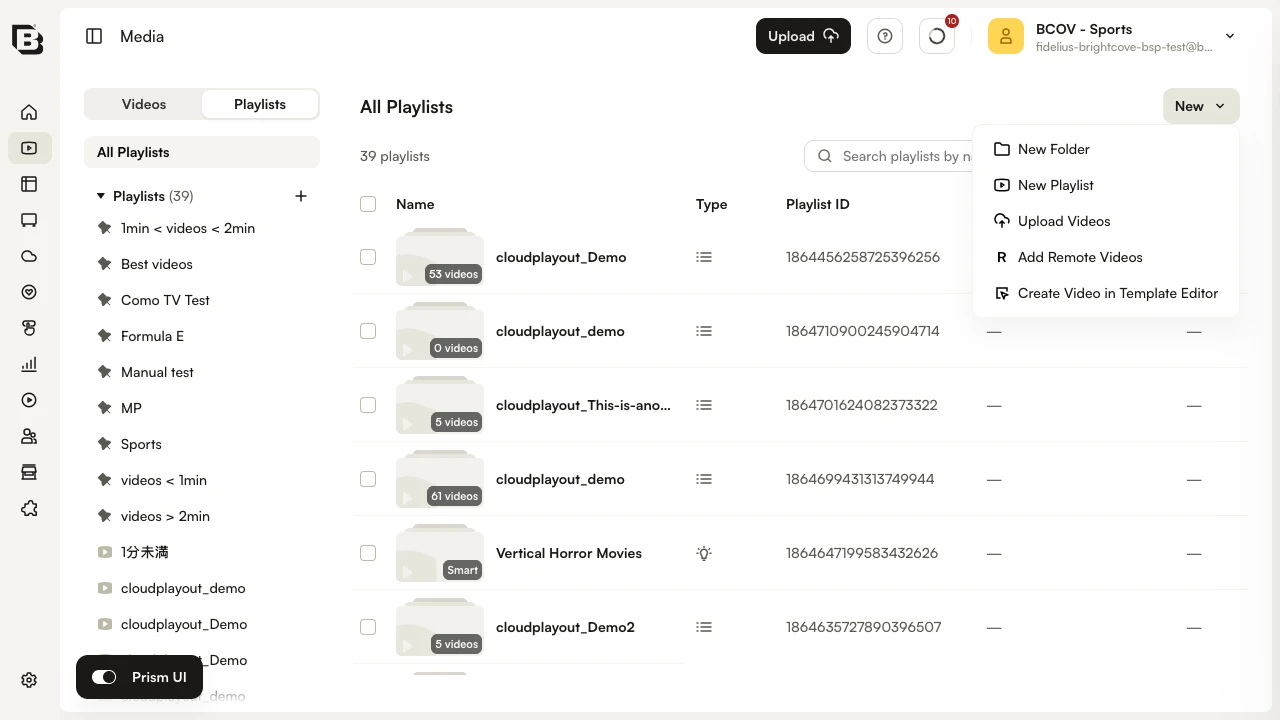Click the folder icon beside New Folder
The image size is (1280, 720).
pyautogui.click(x=1001, y=149)
